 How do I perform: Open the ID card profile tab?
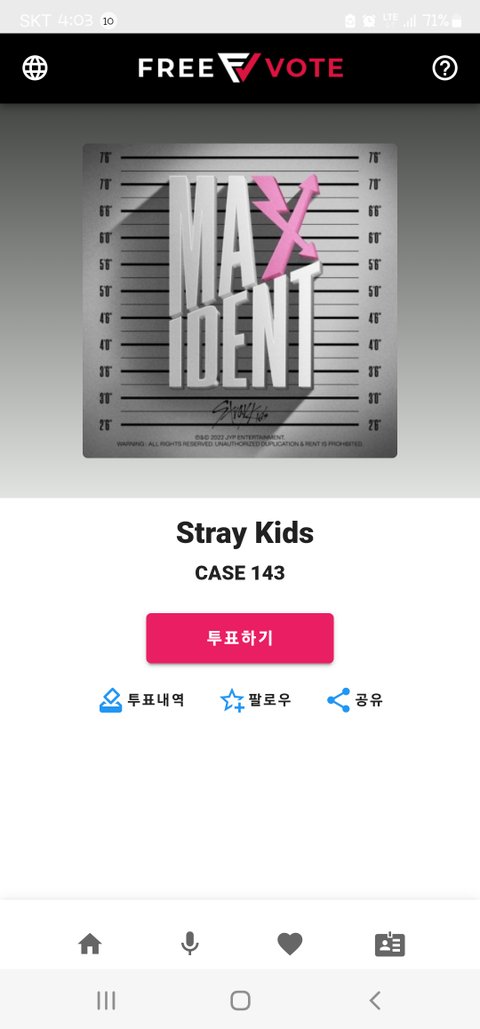pyautogui.click(x=389, y=944)
